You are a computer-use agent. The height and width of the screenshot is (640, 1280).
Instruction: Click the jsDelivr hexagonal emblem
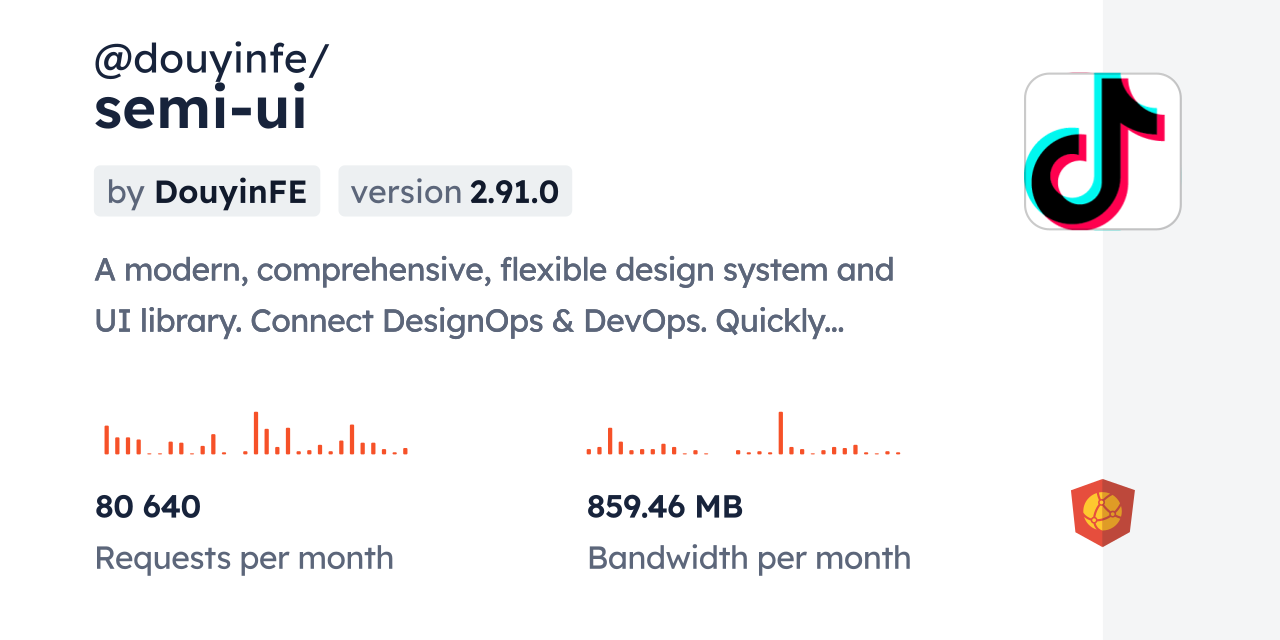point(1102,510)
